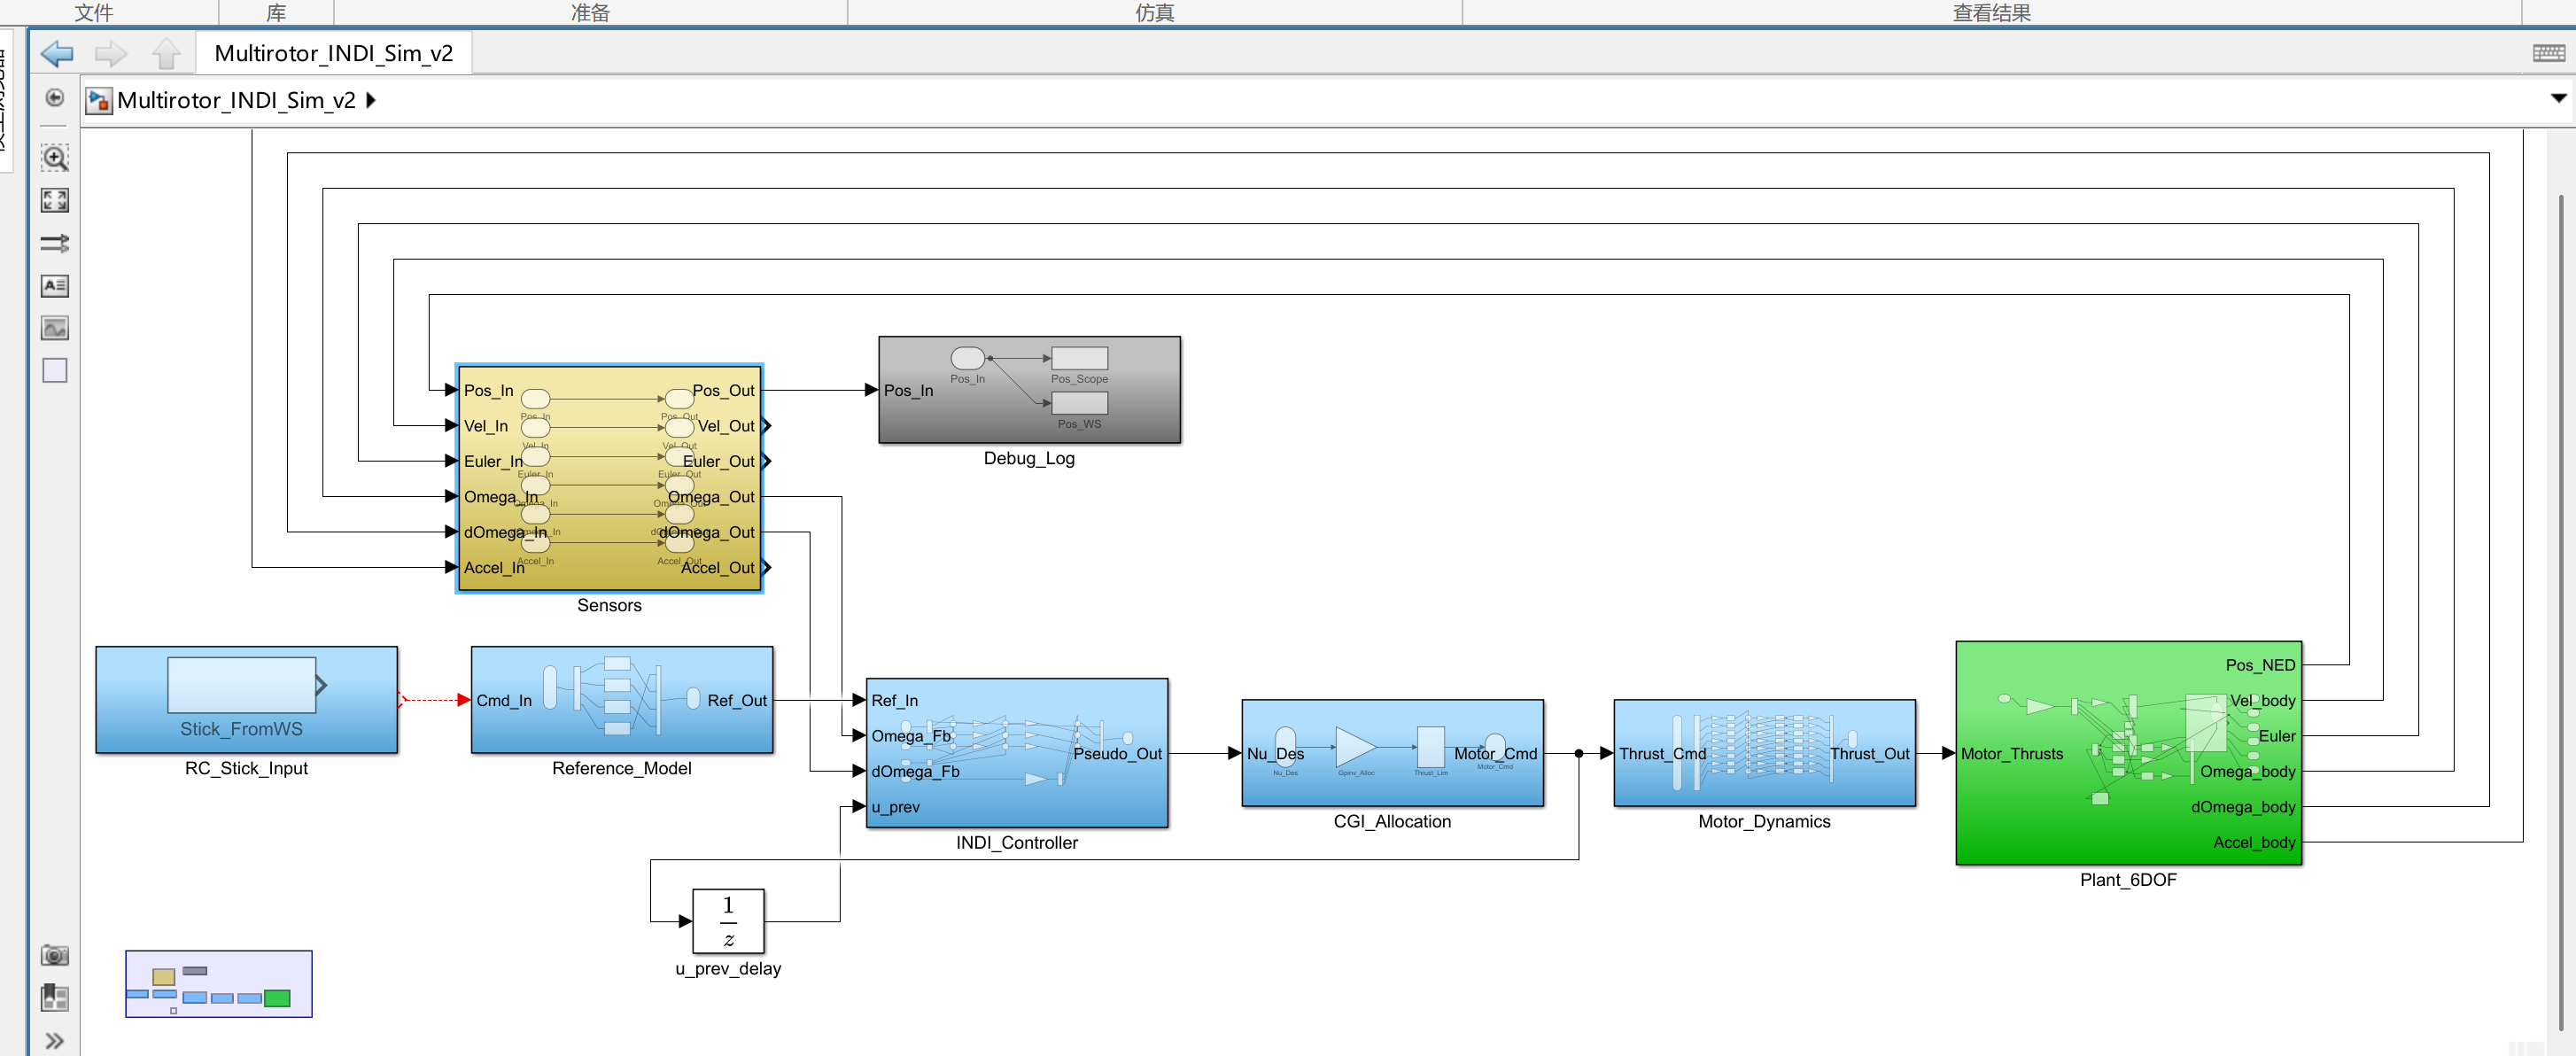Viewport: 2576px width, 1056px height.
Task: Select the INDI_Controller subsystem block
Action: click(1017, 753)
